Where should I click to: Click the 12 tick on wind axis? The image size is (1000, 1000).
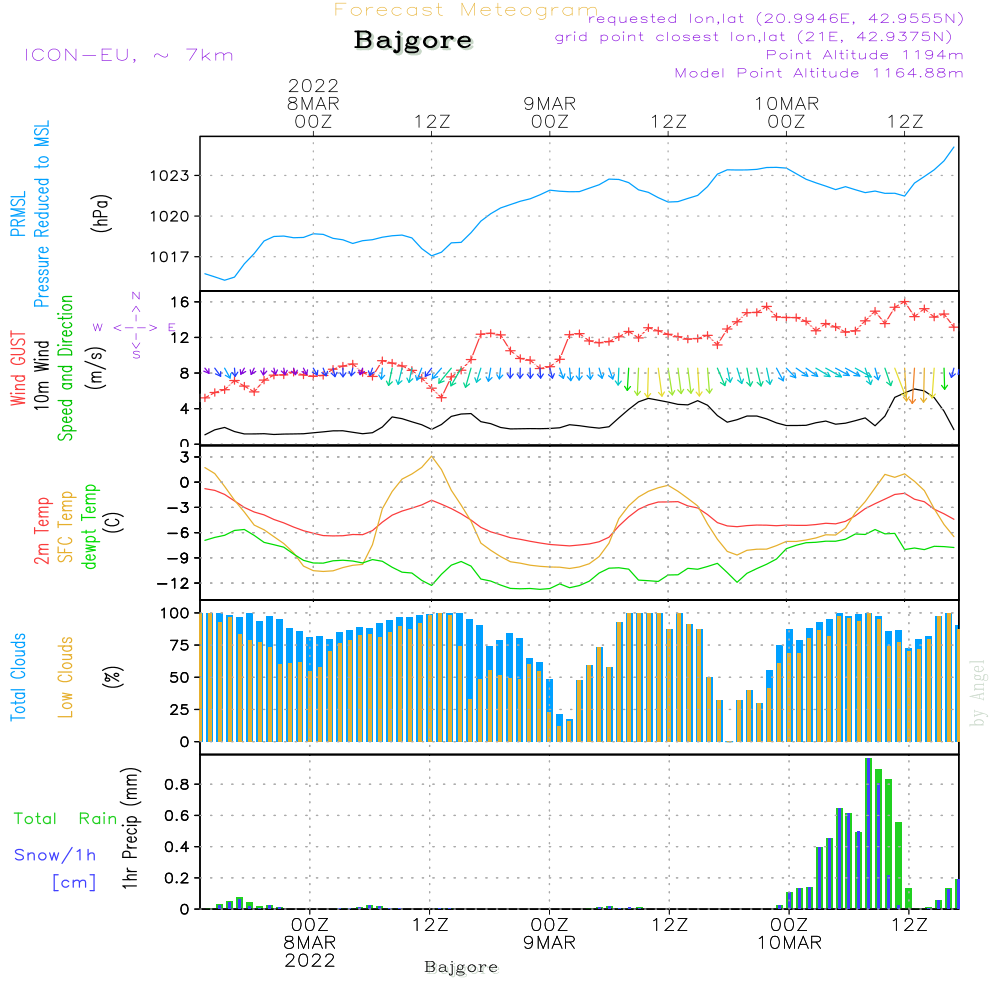coord(180,338)
